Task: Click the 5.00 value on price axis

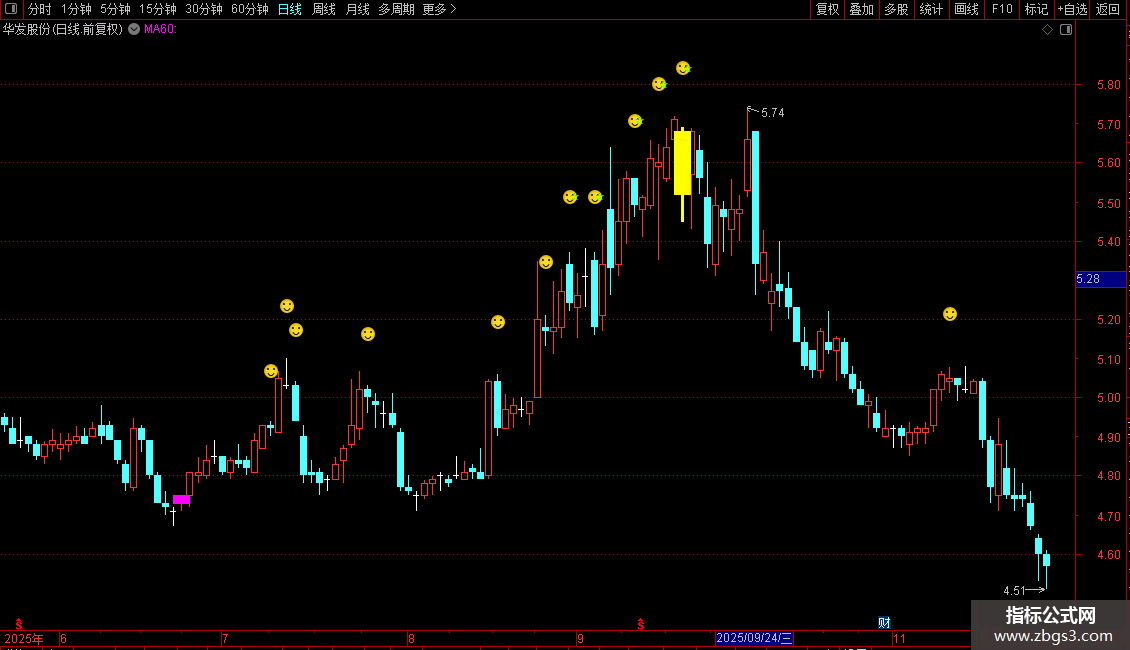Action: pos(1108,398)
